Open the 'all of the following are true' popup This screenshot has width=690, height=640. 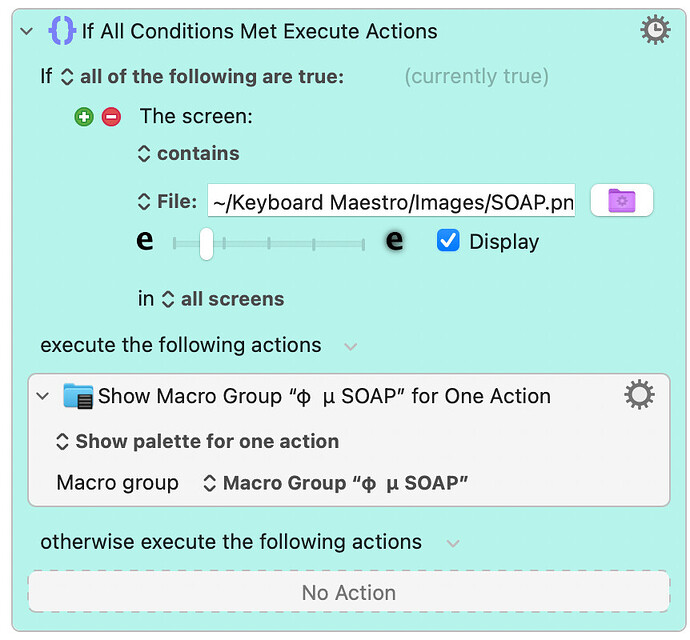coord(202,77)
